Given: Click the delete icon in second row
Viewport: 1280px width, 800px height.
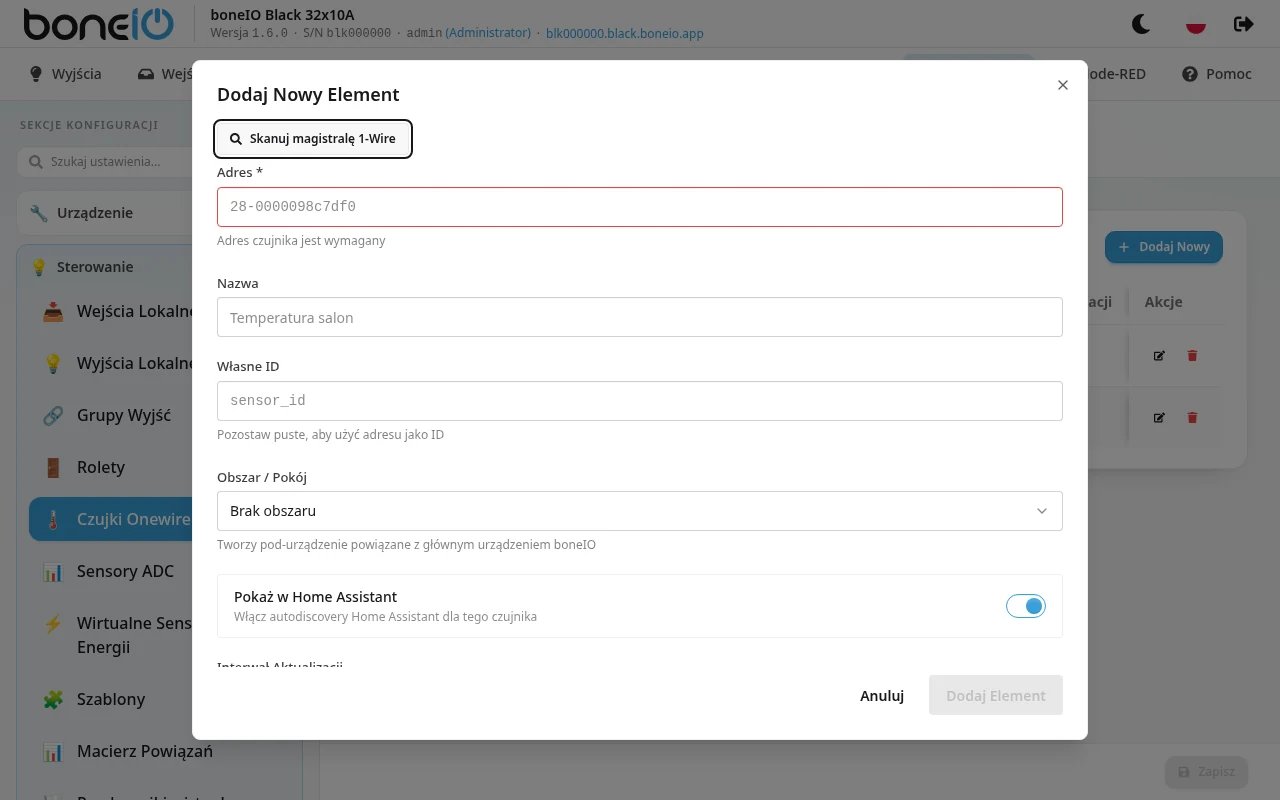Looking at the screenshot, I should click(x=1192, y=417).
